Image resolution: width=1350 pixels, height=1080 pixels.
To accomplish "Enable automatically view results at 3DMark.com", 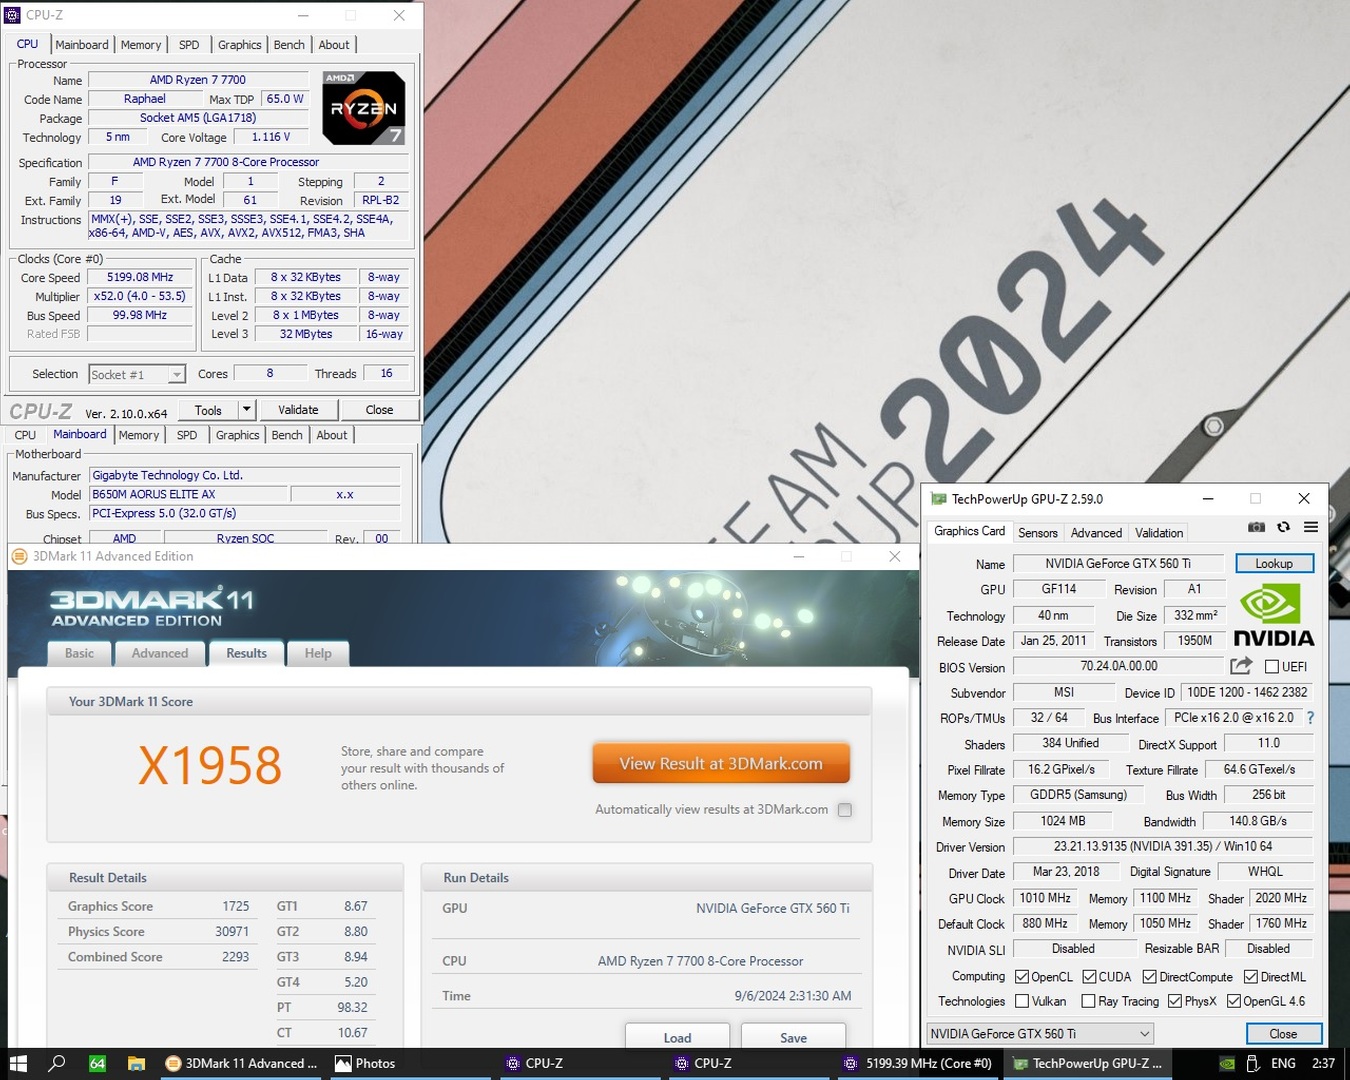I will pos(845,810).
